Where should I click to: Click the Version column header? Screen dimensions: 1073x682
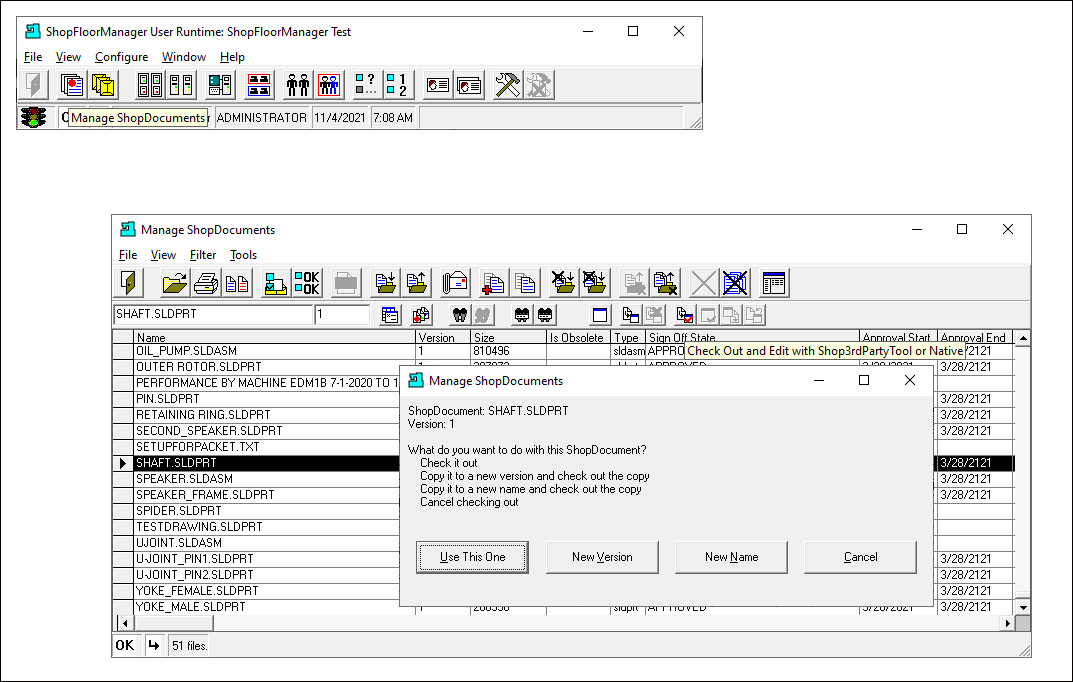(443, 337)
